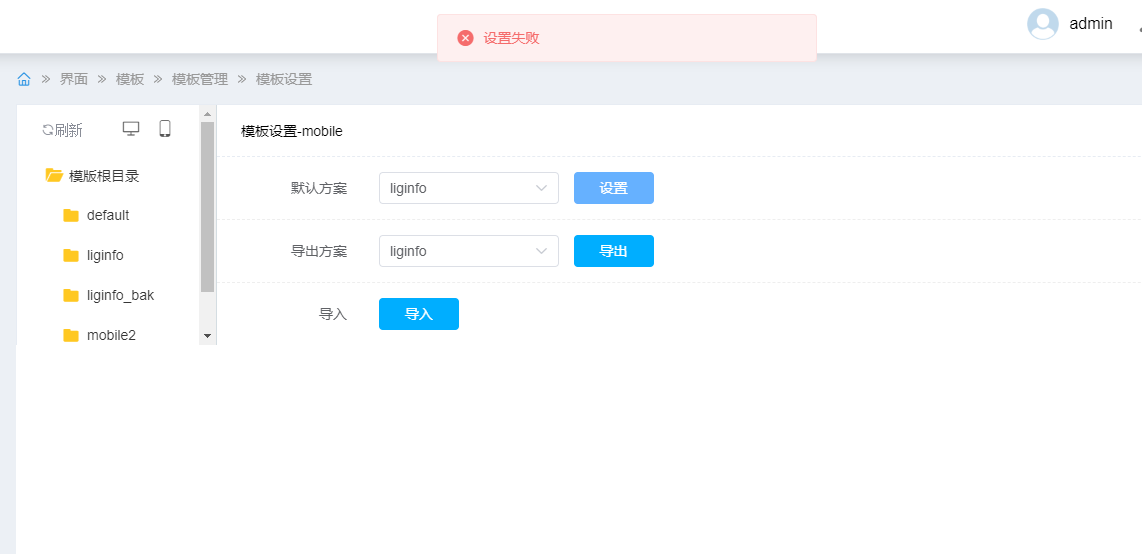Click the open folder icon for 模版根目录
This screenshot has width=1142, height=554.
pyautogui.click(x=54, y=176)
